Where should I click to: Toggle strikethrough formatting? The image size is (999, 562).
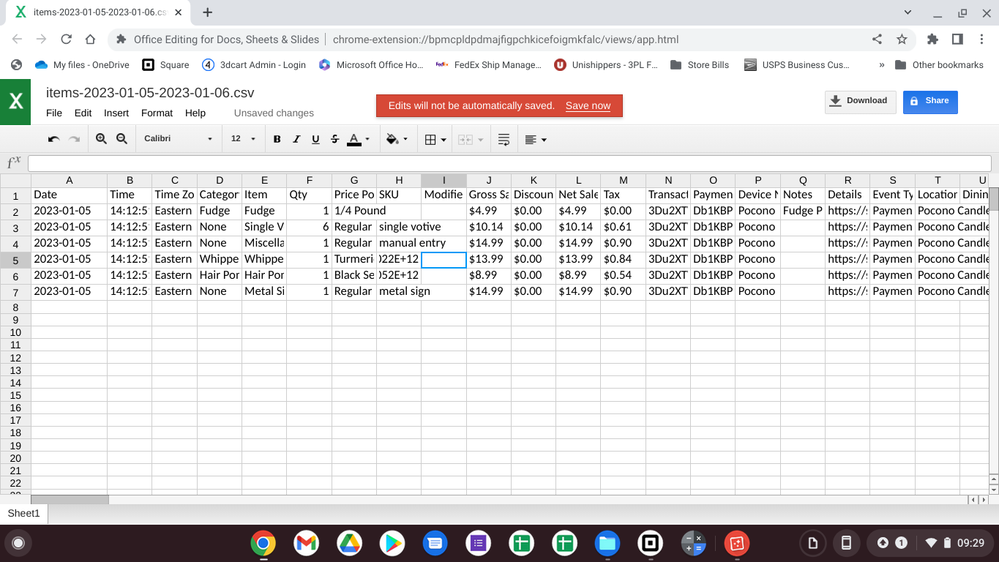334,139
